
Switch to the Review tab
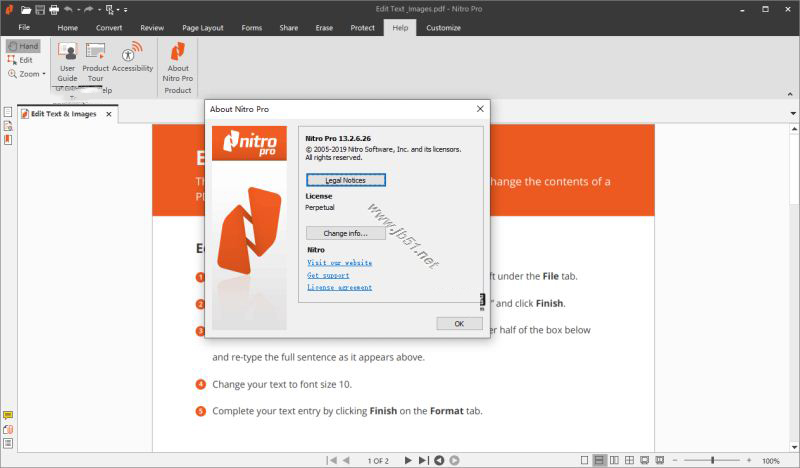point(152,28)
